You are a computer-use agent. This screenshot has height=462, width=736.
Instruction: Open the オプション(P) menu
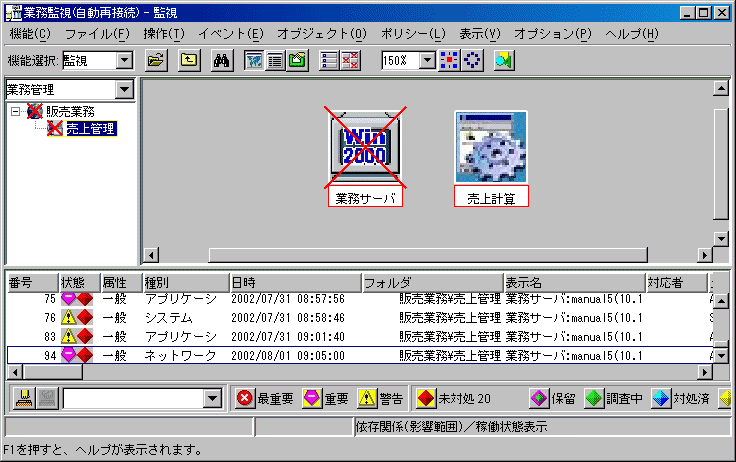[x=553, y=34]
